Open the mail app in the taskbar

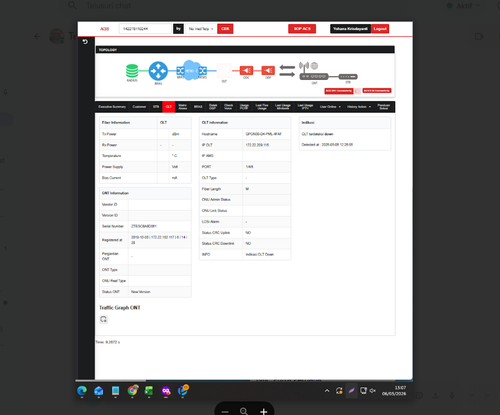point(99,390)
